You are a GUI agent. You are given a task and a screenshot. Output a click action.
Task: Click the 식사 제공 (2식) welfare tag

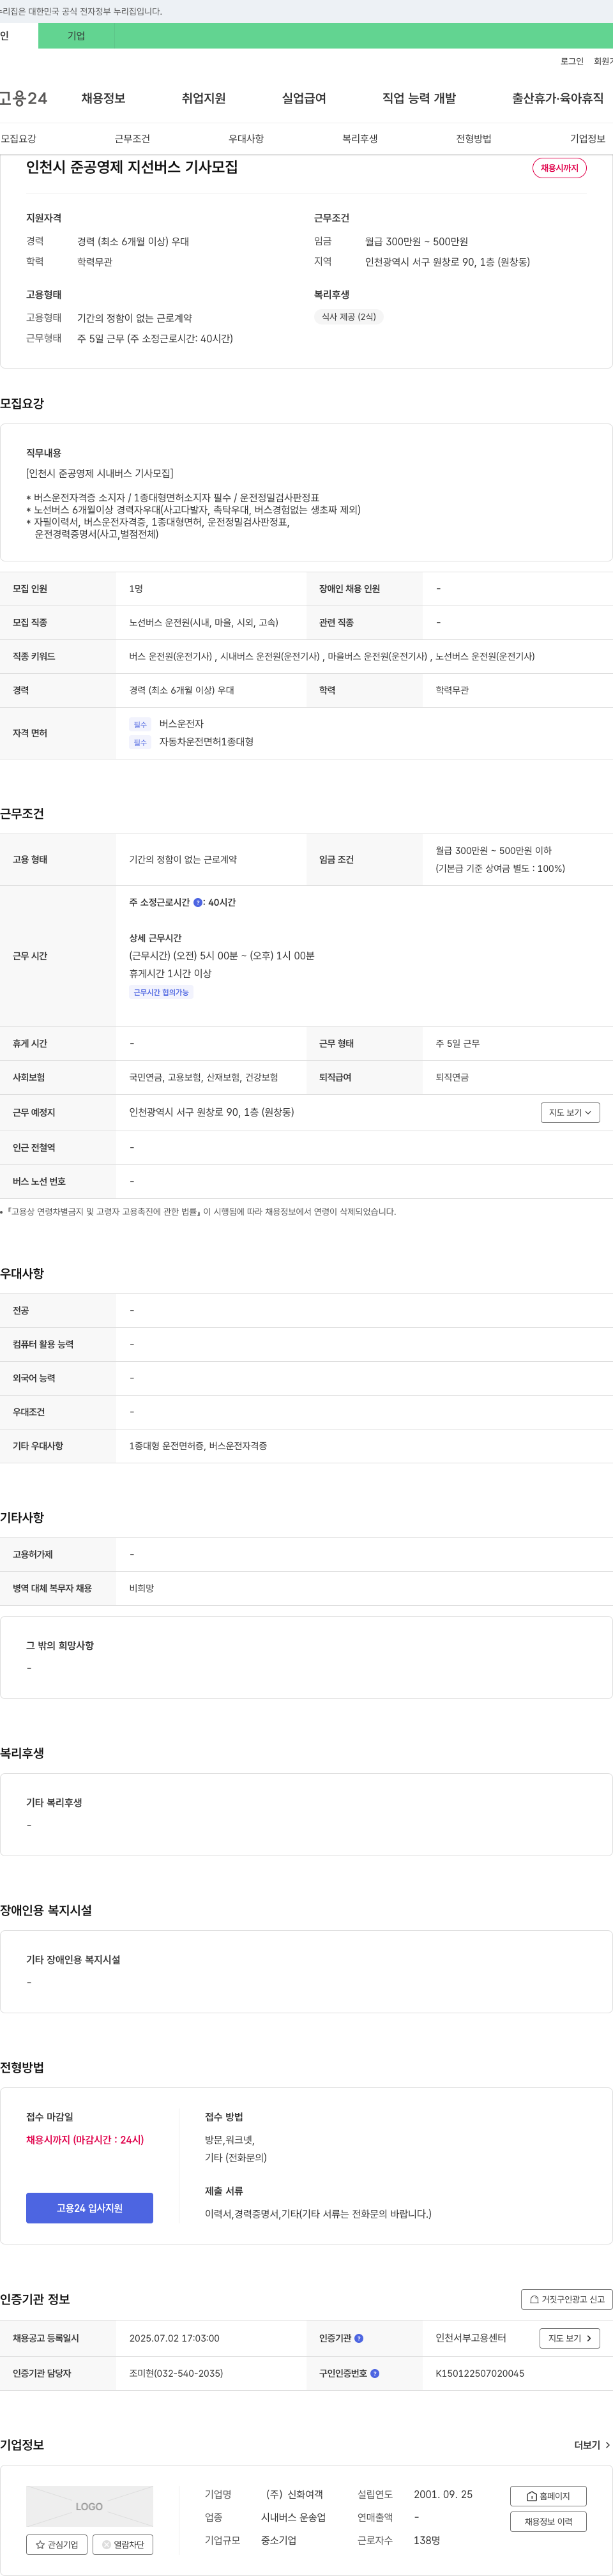(x=349, y=316)
